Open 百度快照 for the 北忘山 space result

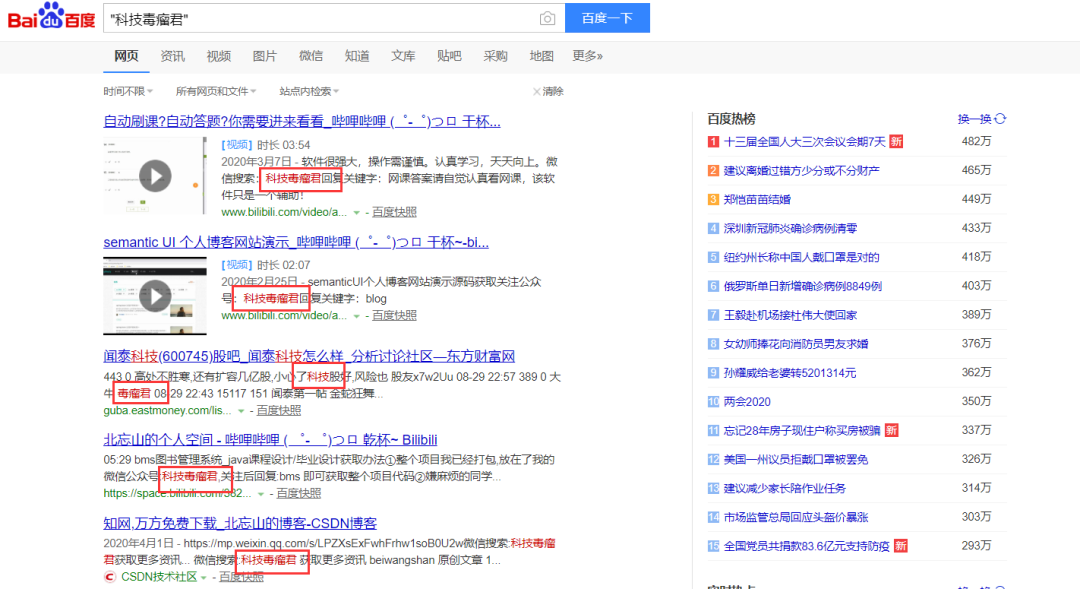(x=298, y=493)
